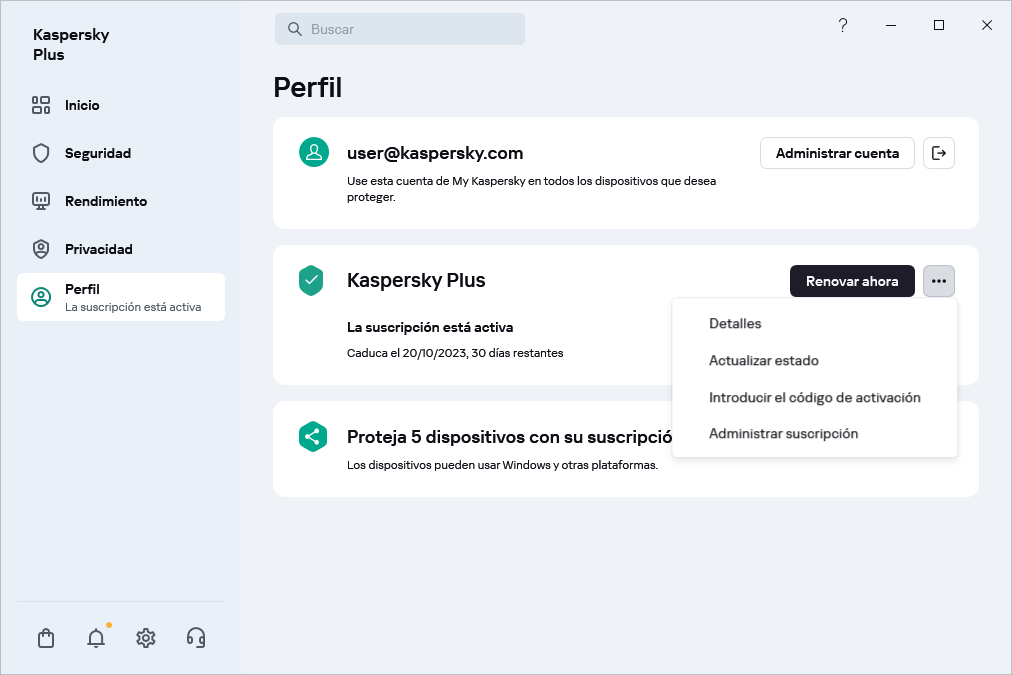The image size is (1012, 675).
Task: Open notifications bell icon
Action: tap(96, 638)
